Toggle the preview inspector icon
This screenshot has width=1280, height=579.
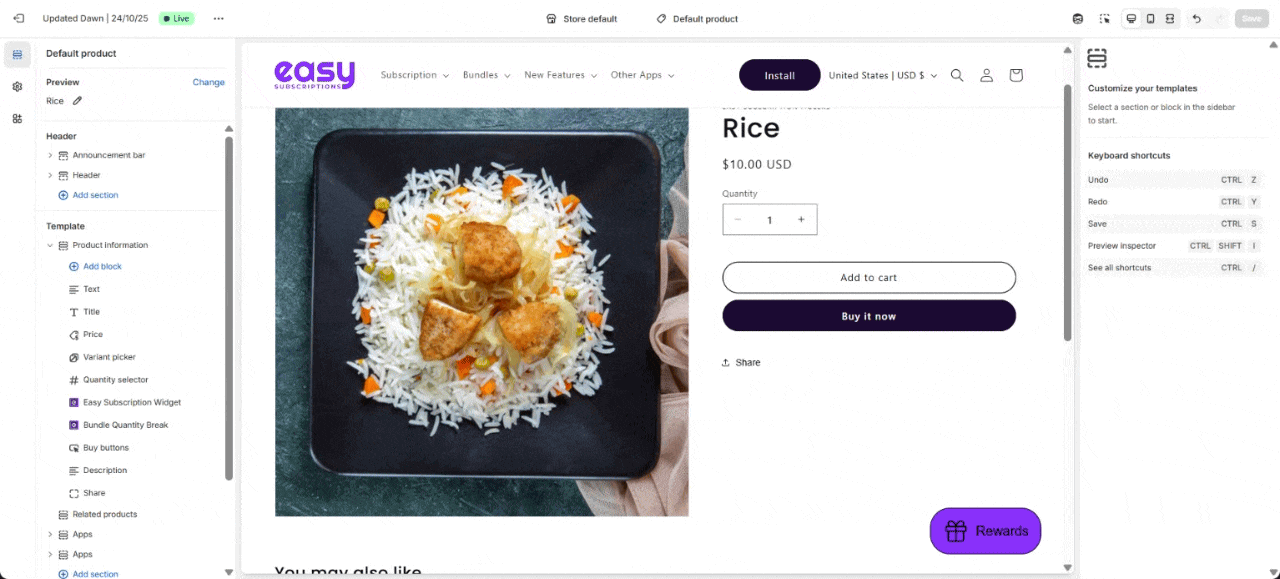pyautogui.click(x=1104, y=19)
